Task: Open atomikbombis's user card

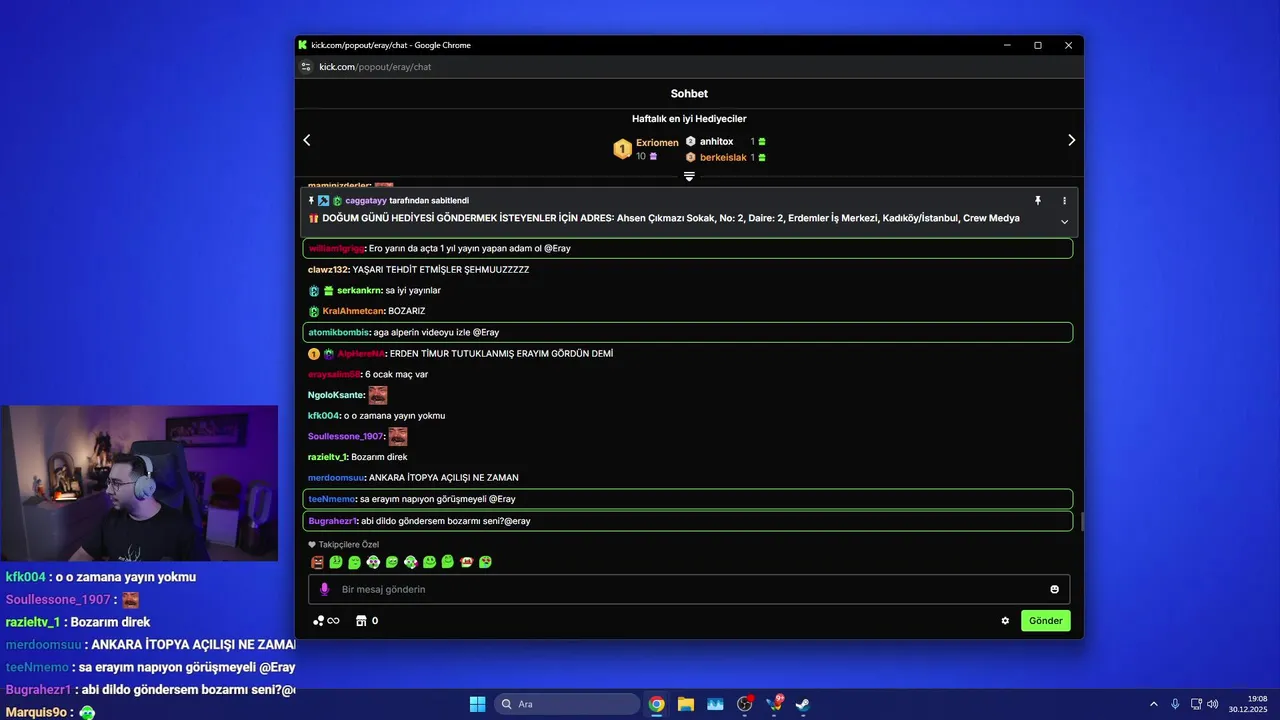Action: pos(338,332)
